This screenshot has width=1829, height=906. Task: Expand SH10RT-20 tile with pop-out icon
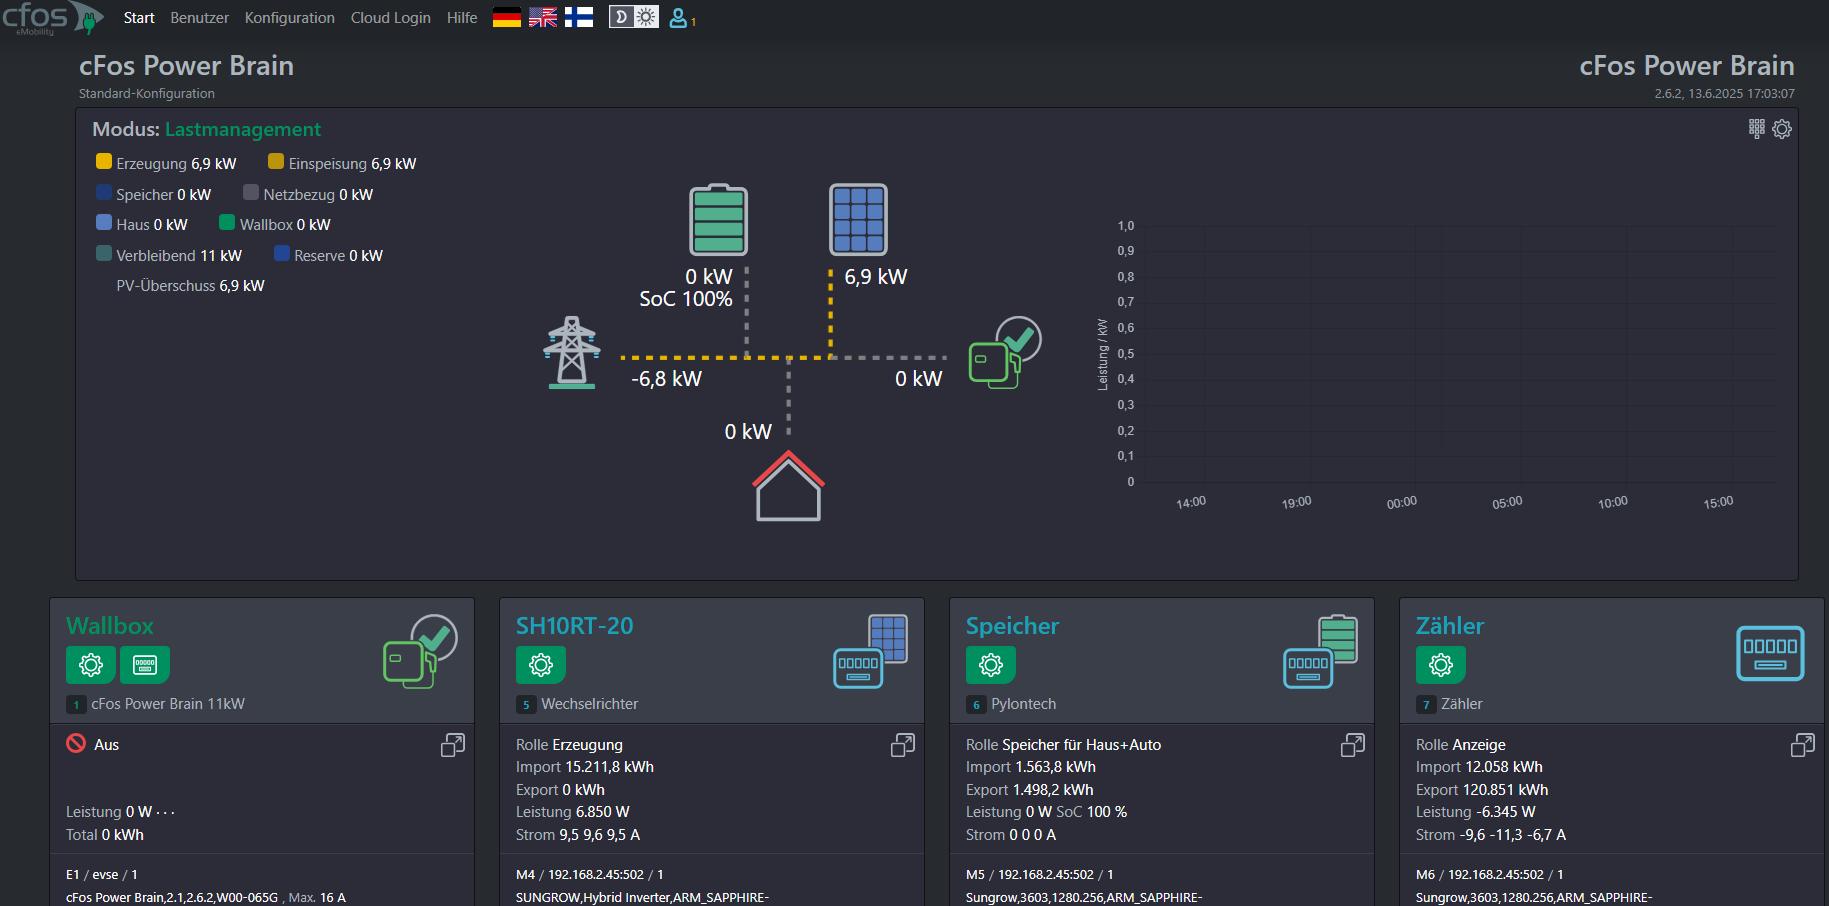coord(903,745)
